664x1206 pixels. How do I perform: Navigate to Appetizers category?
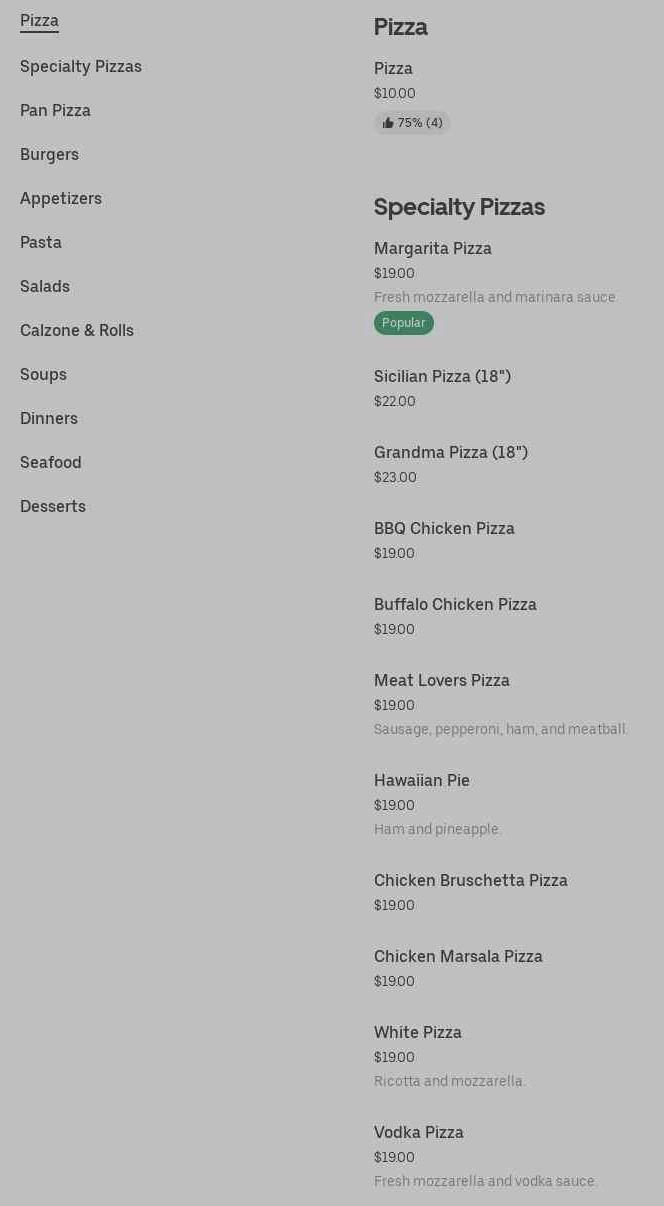pyautogui.click(x=61, y=198)
